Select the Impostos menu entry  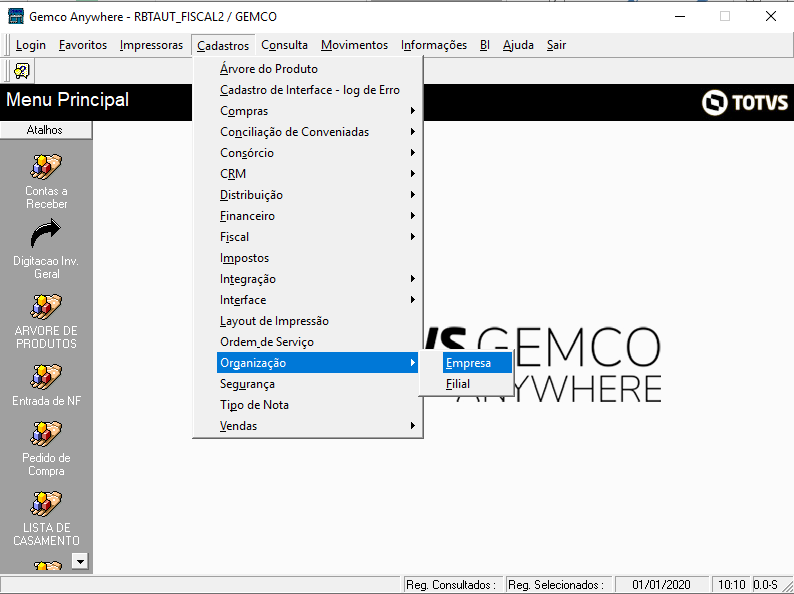pyautogui.click(x=317, y=258)
